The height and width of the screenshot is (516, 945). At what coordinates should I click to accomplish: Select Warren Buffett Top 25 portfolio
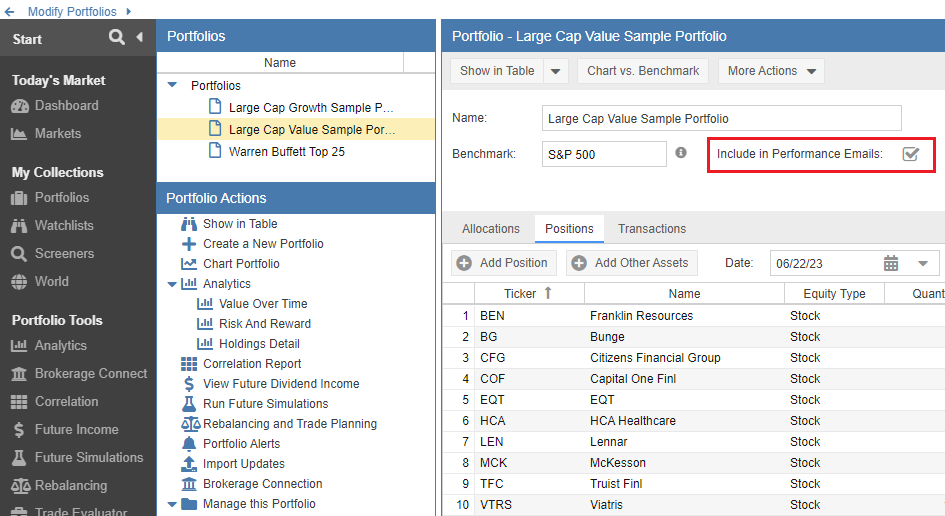click(296, 151)
